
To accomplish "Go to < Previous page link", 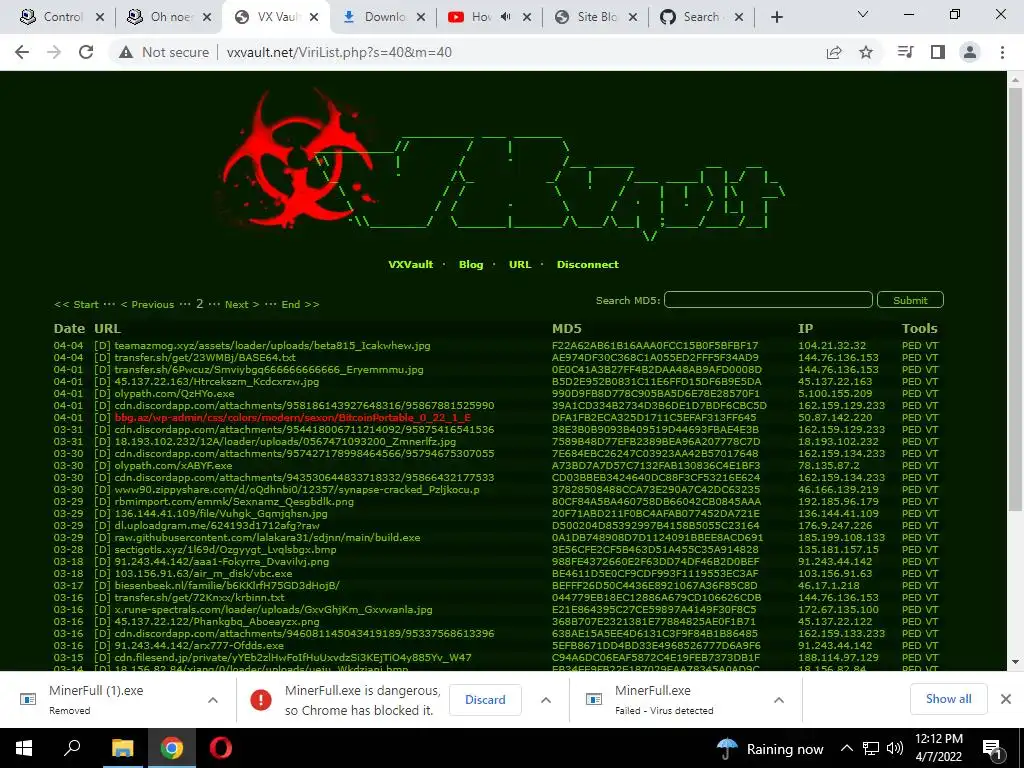I will 148,304.
